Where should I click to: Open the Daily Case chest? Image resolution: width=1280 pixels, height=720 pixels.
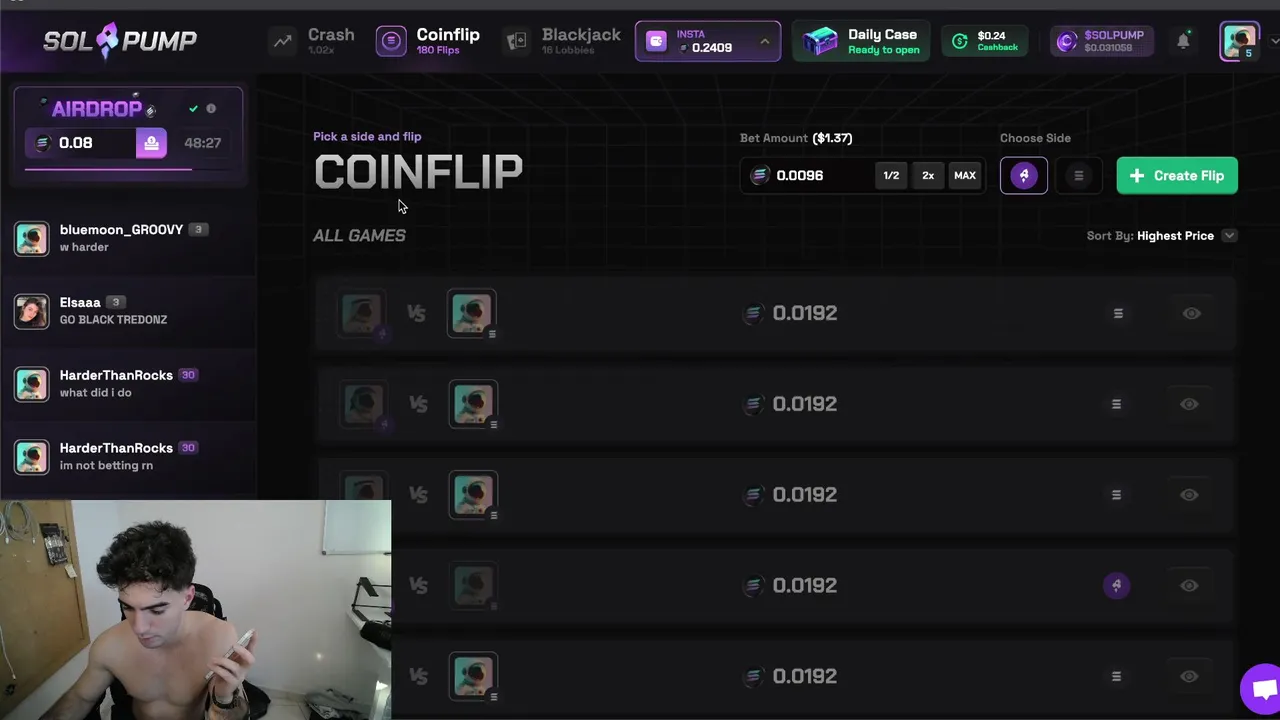[861, 41]
